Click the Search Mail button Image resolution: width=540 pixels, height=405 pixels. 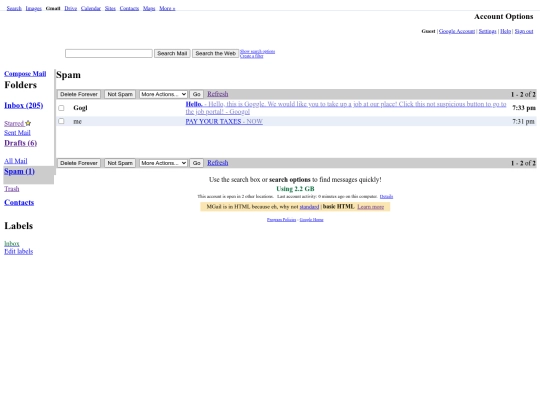coord(172,53)
